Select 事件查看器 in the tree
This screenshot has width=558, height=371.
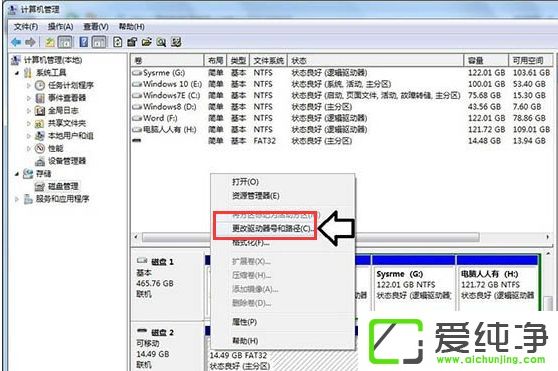point(67,98)
